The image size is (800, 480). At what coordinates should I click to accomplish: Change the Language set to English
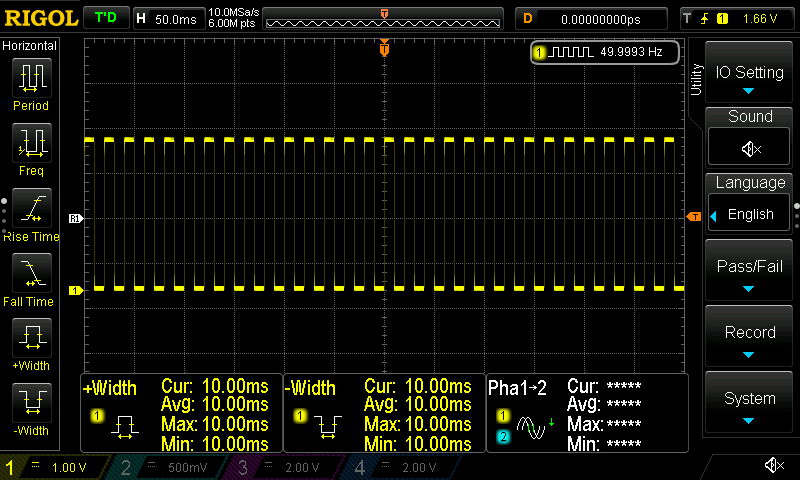click(x=750, y=214)
